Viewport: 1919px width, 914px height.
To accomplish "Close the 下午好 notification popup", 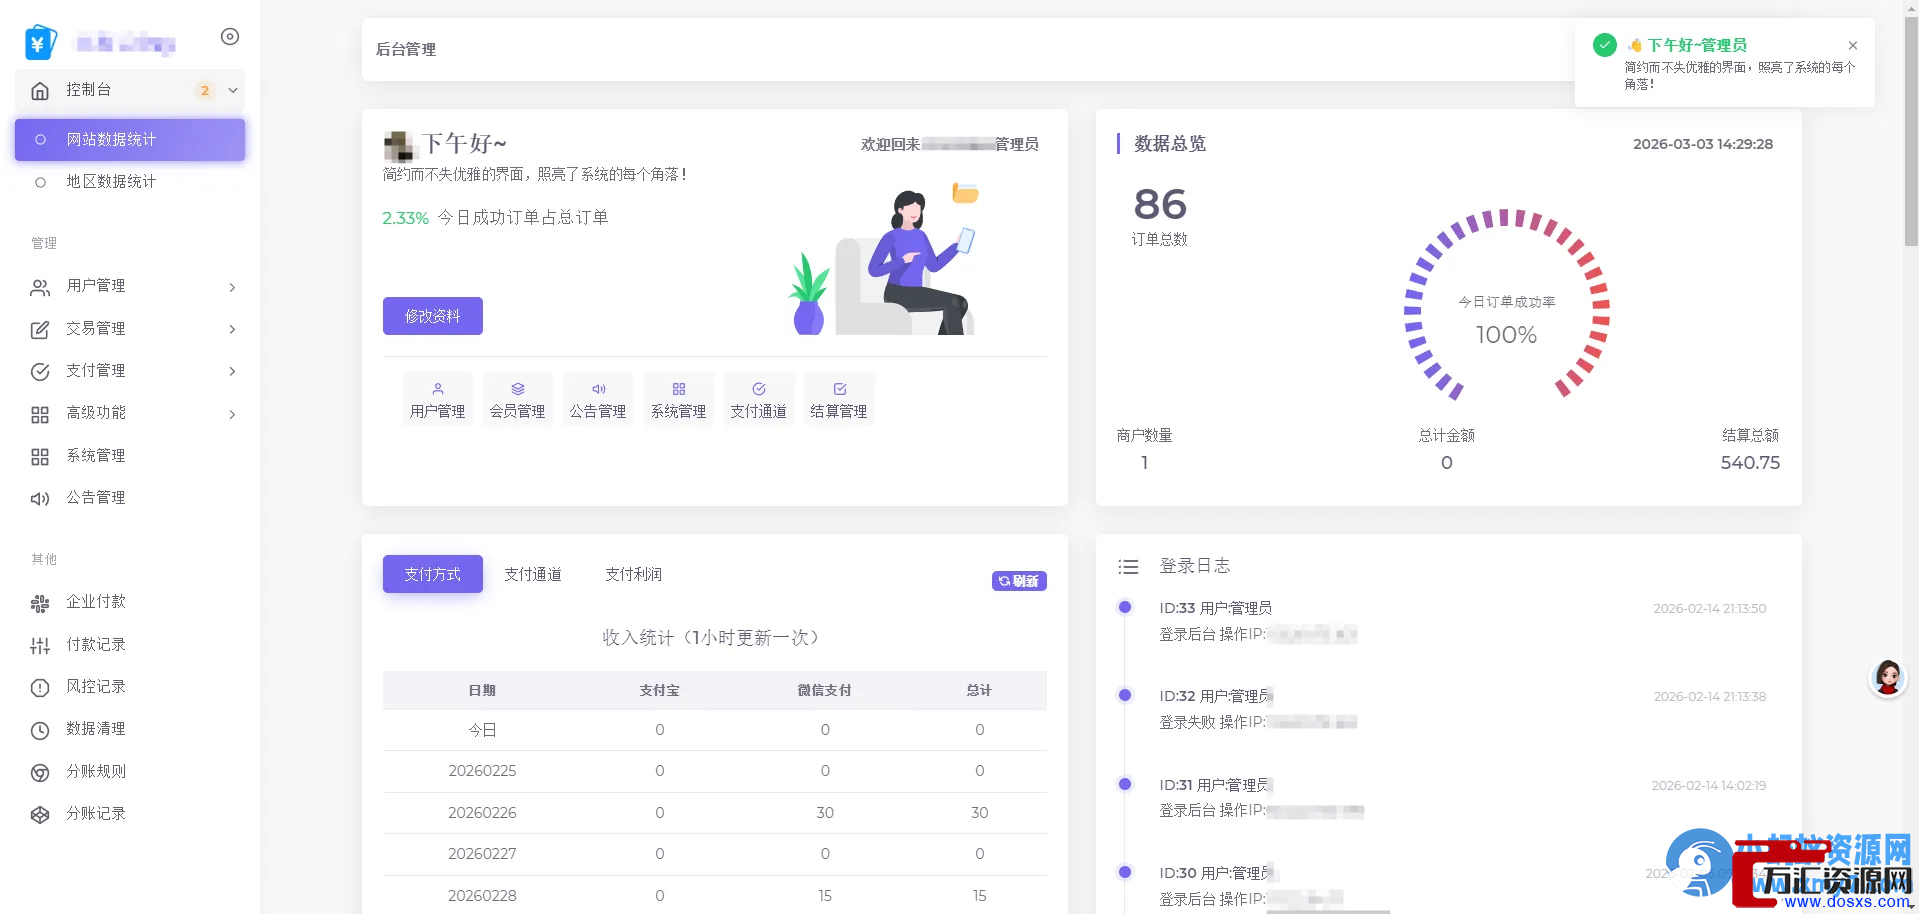I will [1853, 46].
